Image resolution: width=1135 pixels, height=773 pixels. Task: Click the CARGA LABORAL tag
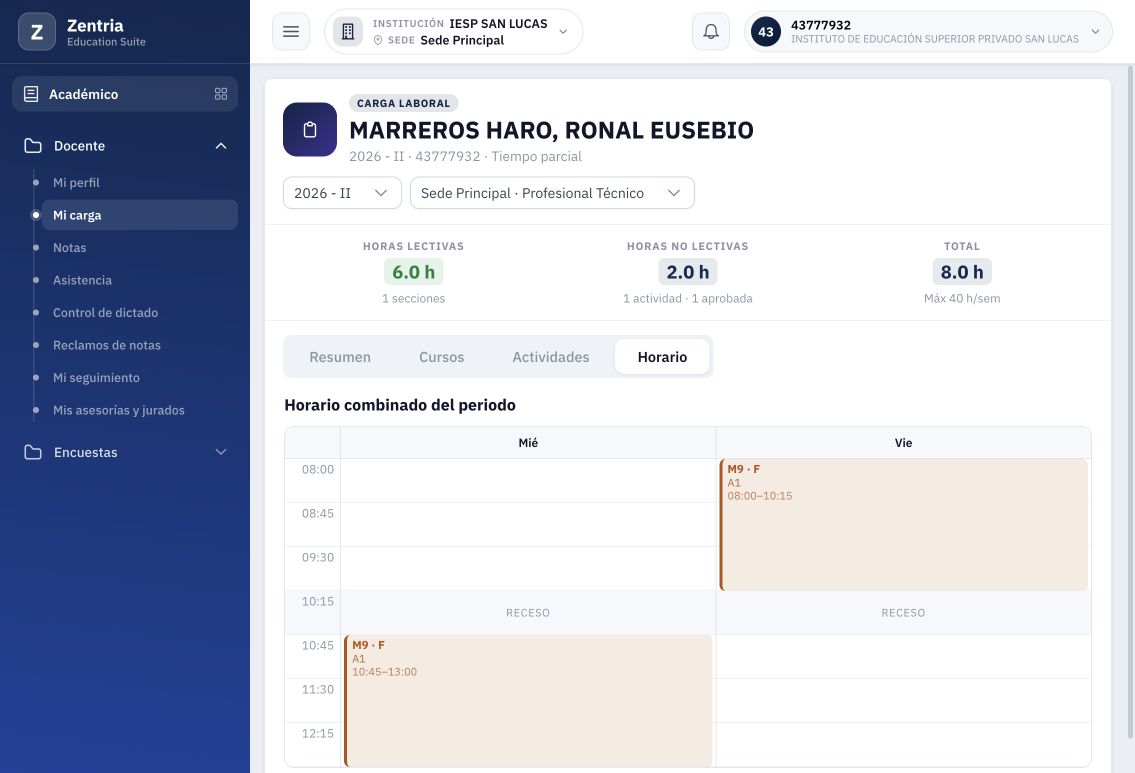(x=404, y=104)
